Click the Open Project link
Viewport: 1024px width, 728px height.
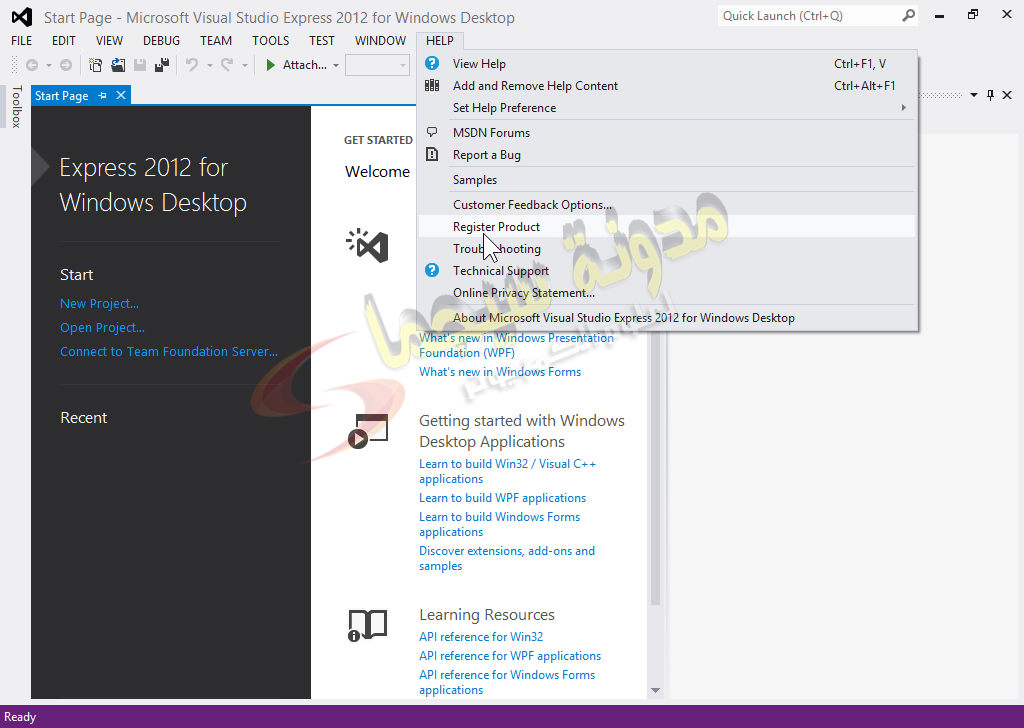tap(103, 328)
